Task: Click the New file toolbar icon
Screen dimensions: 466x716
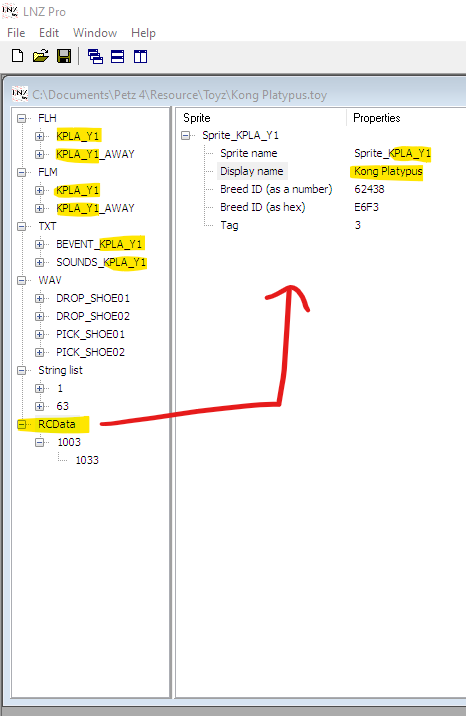Action: pos(17,56)
